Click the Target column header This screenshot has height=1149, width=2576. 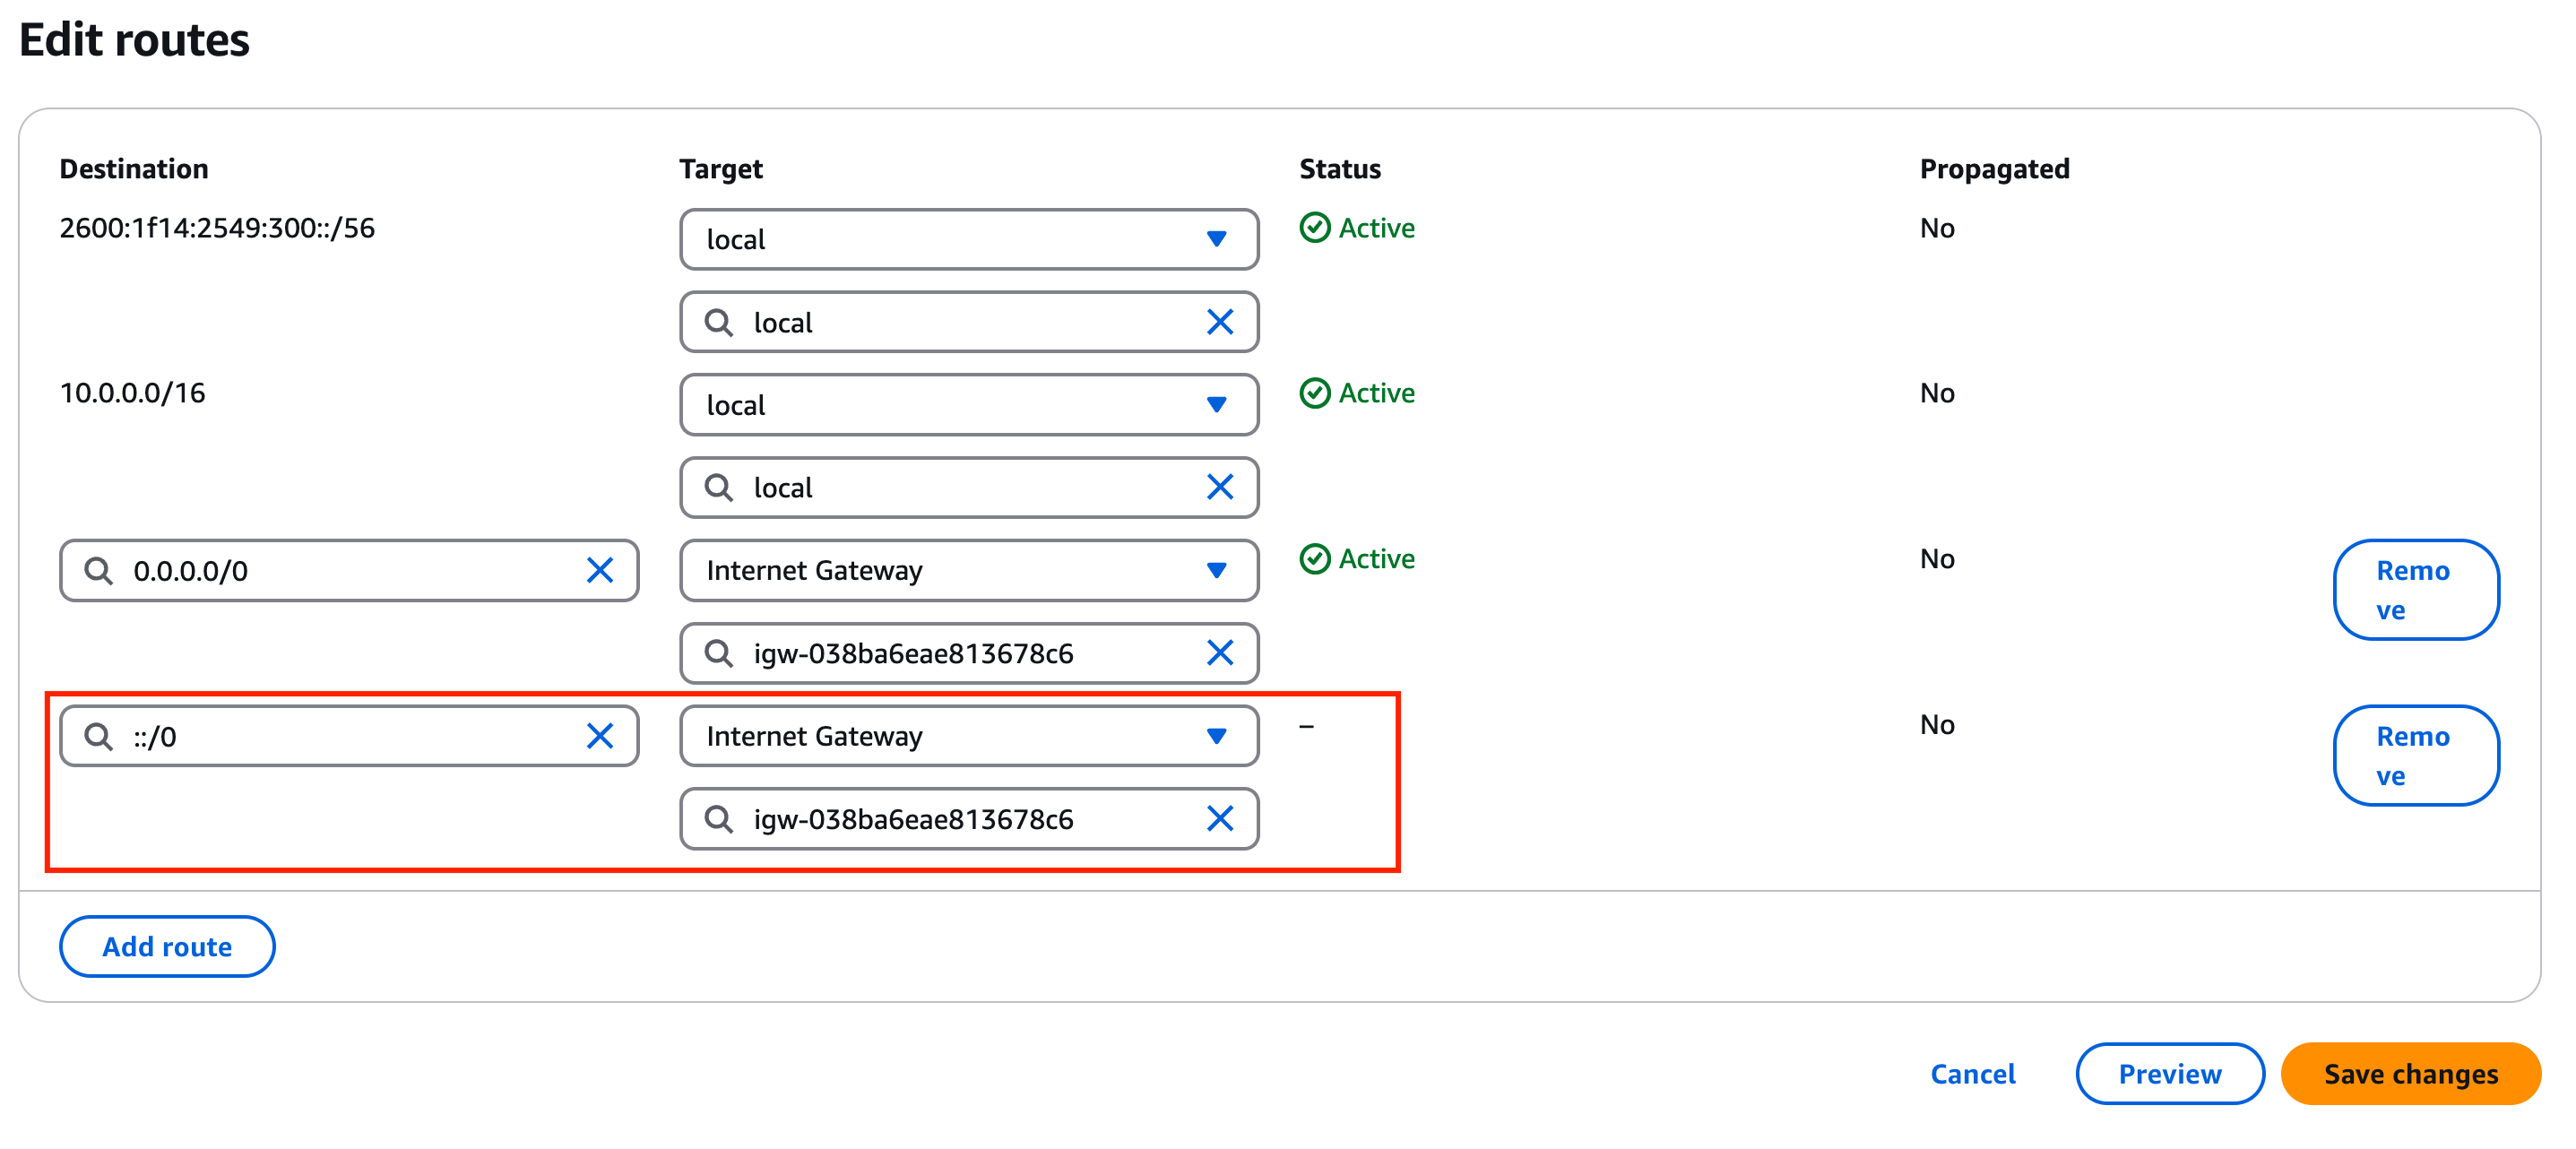(720, 169)
